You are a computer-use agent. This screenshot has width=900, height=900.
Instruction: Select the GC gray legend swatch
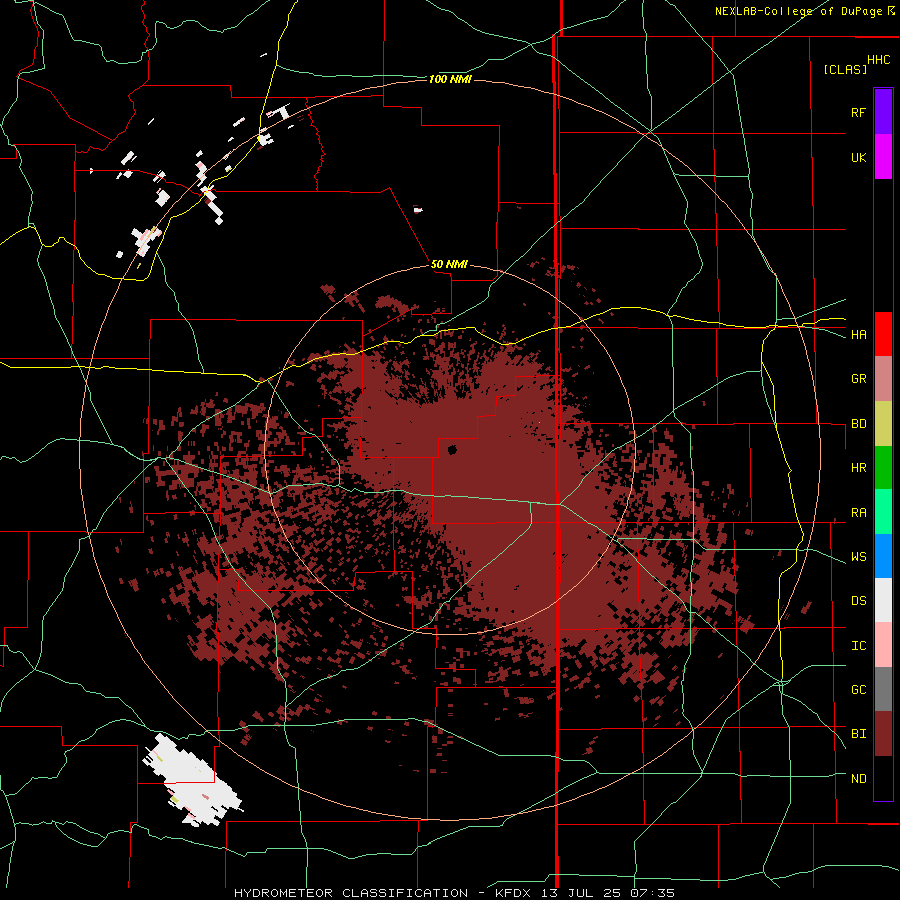coord(883,689)
